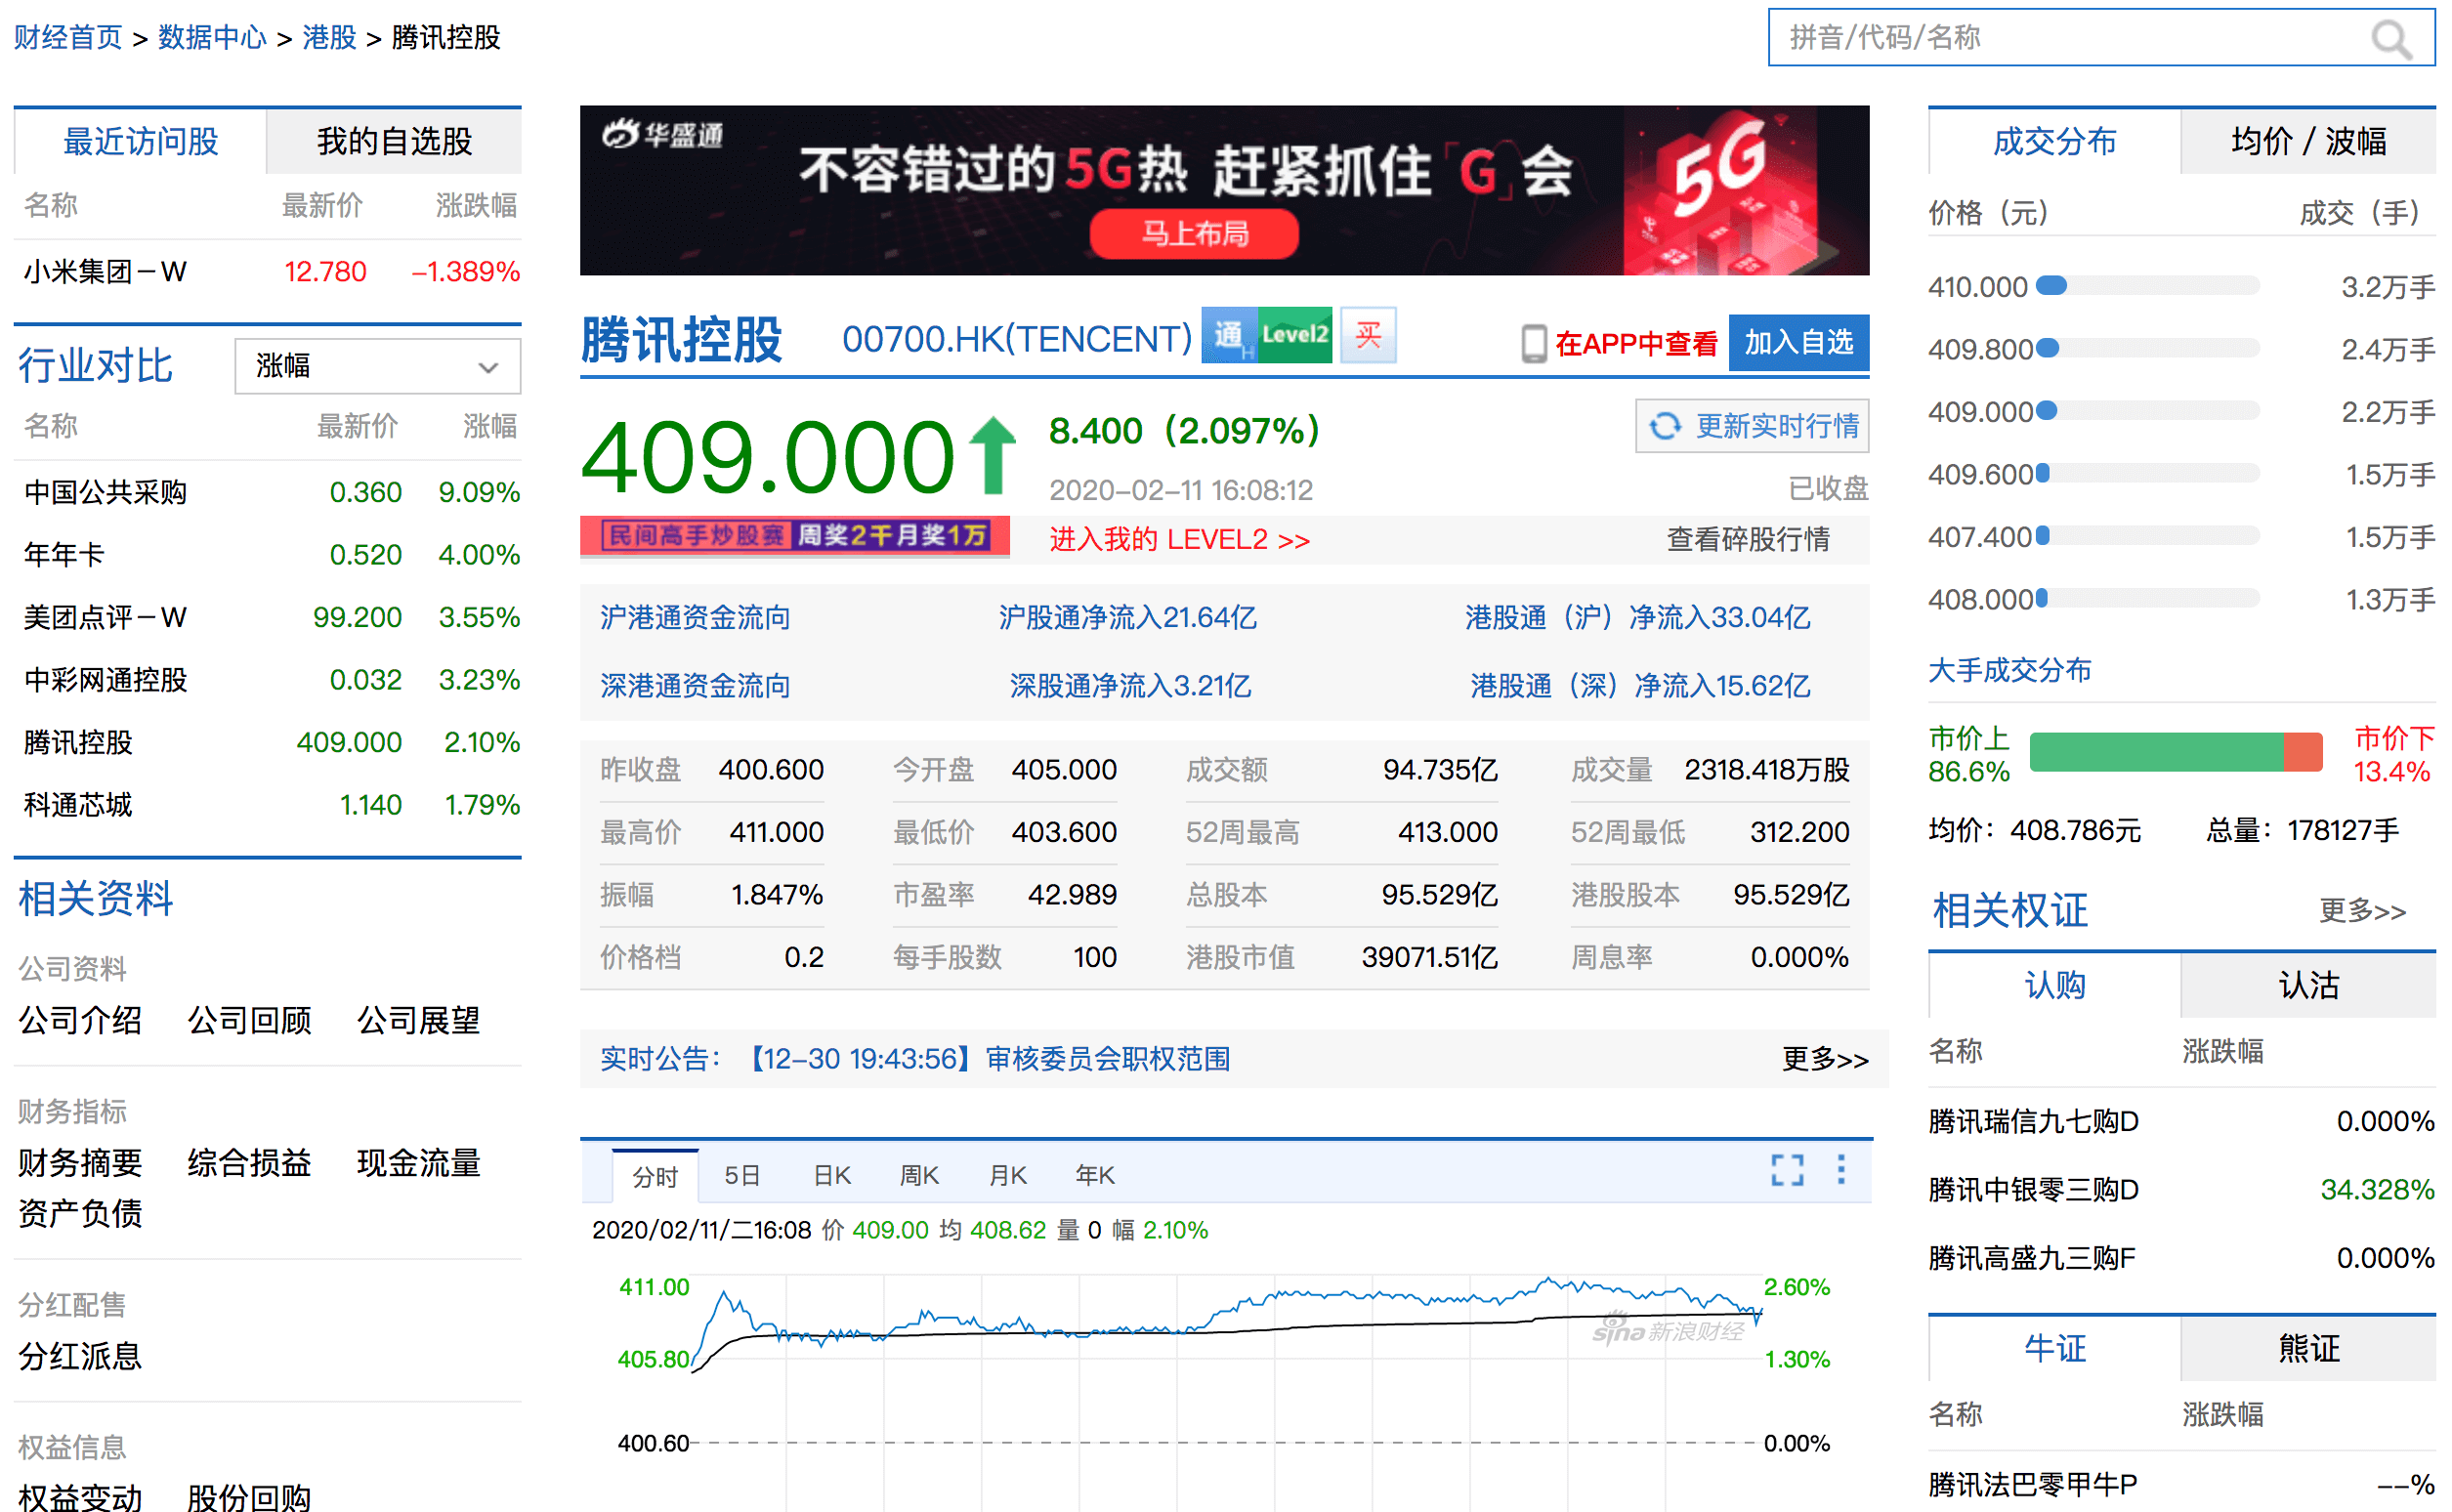The image size is (2452, 1512).
Task: Click the phone icon beside 在APP中查看
Action: coord(1533,344)
